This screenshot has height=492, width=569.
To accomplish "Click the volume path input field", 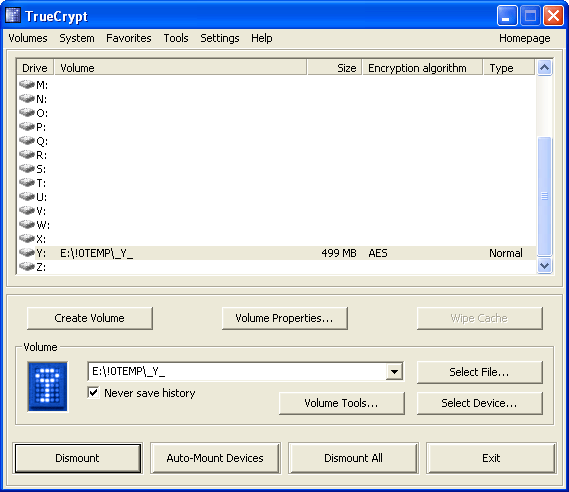I will tap(237, 371).
